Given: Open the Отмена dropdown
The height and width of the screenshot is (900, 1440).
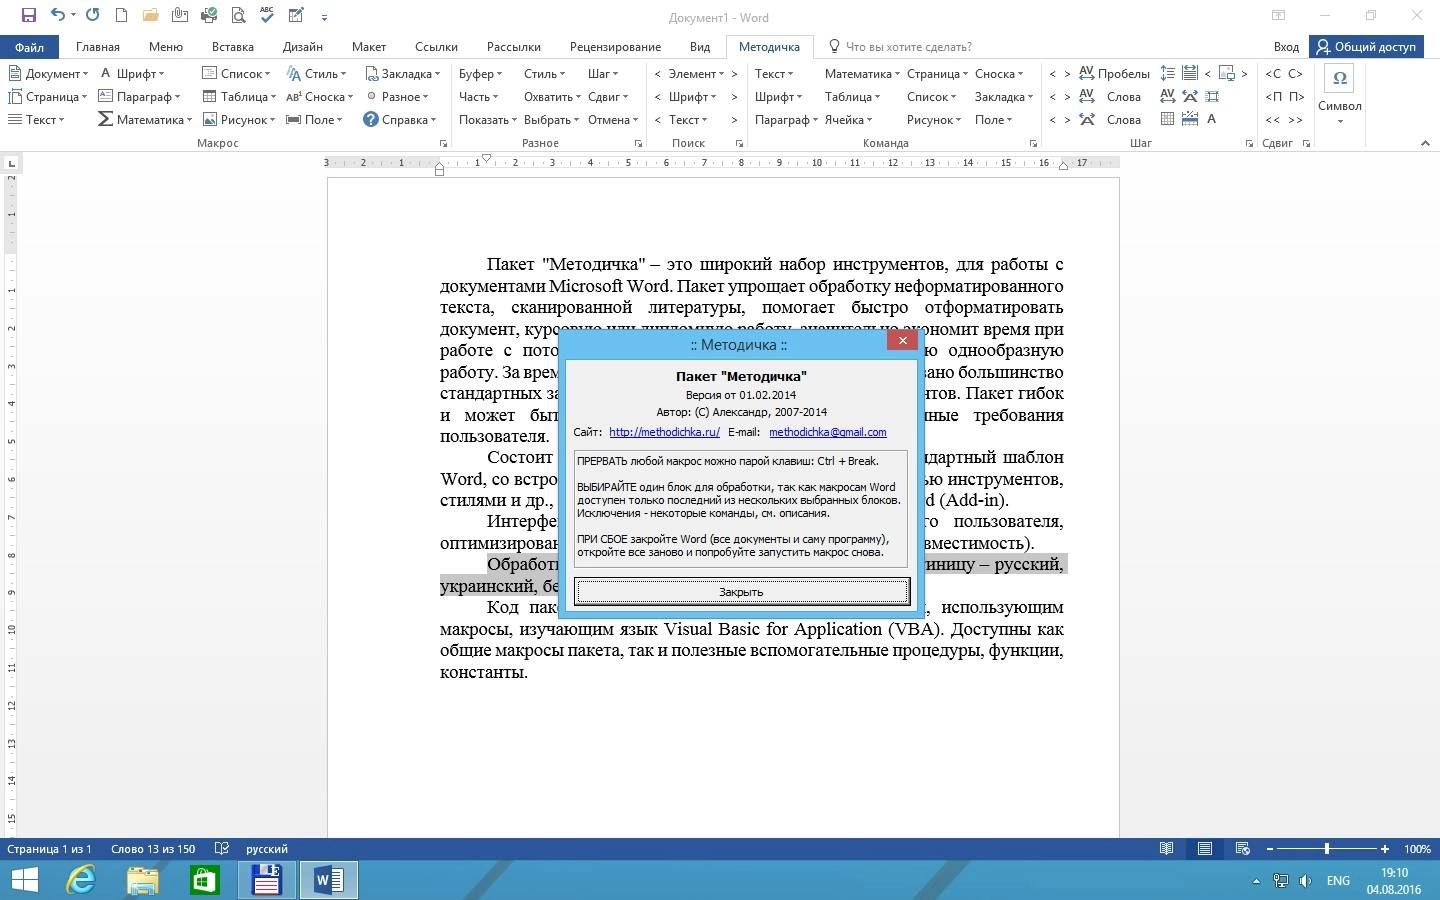Looking at the screenshot, I should (612, 119).
